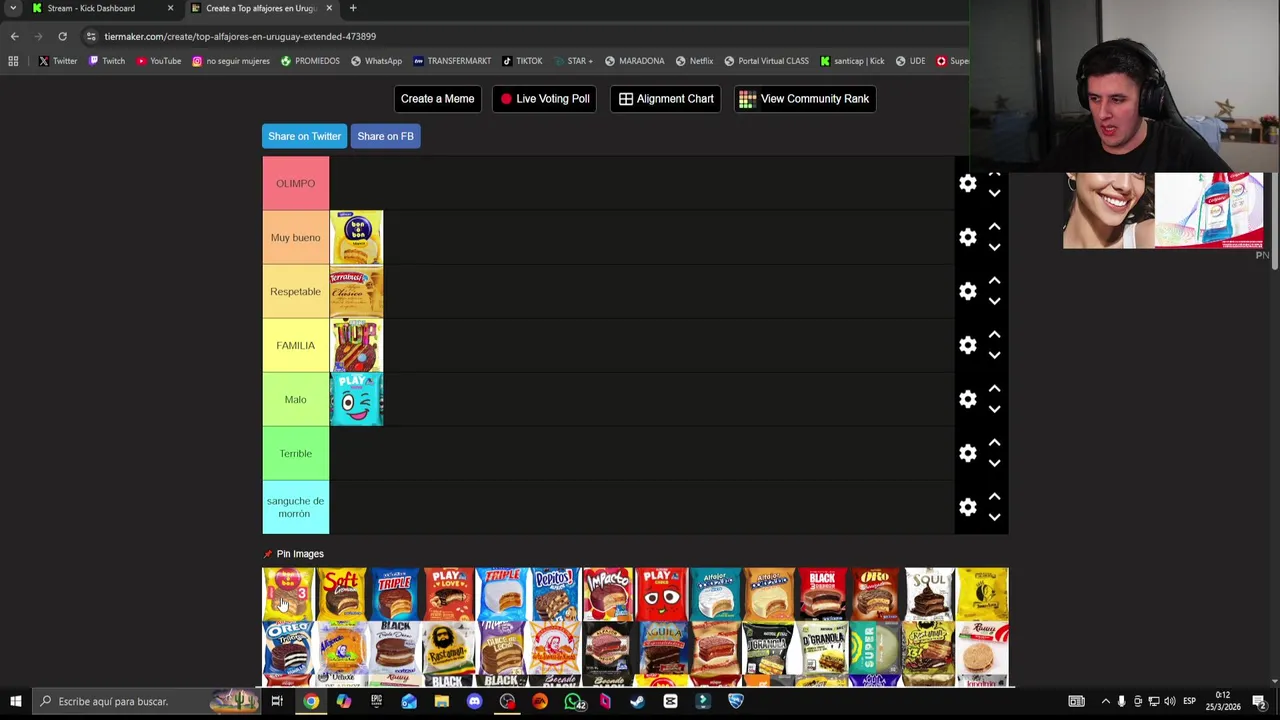The image size is (1280, 720).
Task: Open settings gear for sanguche de morrón tier
Action: click(968, 507)
